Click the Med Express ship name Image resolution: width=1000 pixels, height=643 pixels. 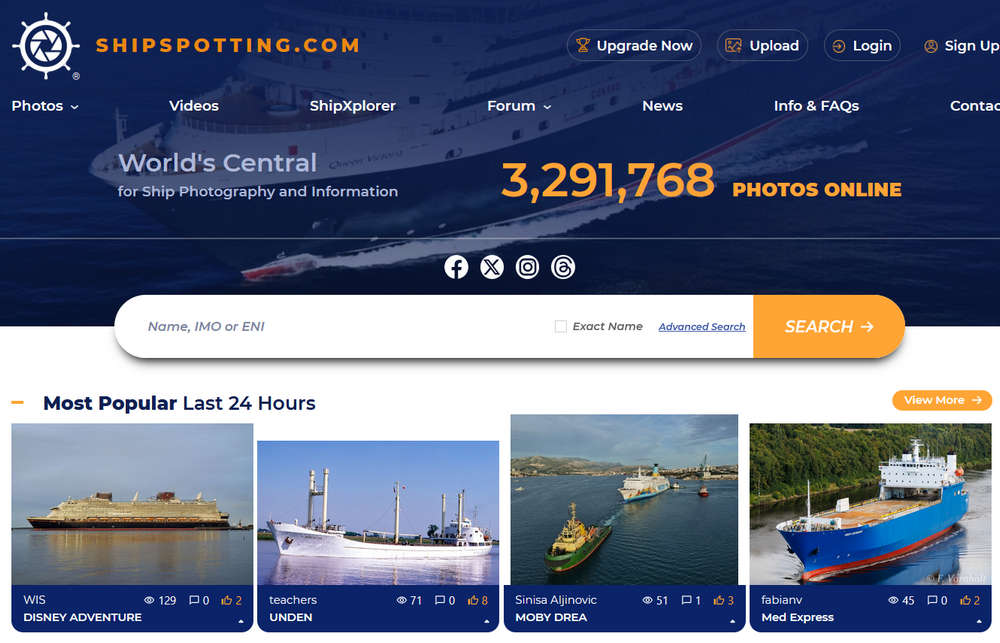pyautogui.click(x=797, y=617)
